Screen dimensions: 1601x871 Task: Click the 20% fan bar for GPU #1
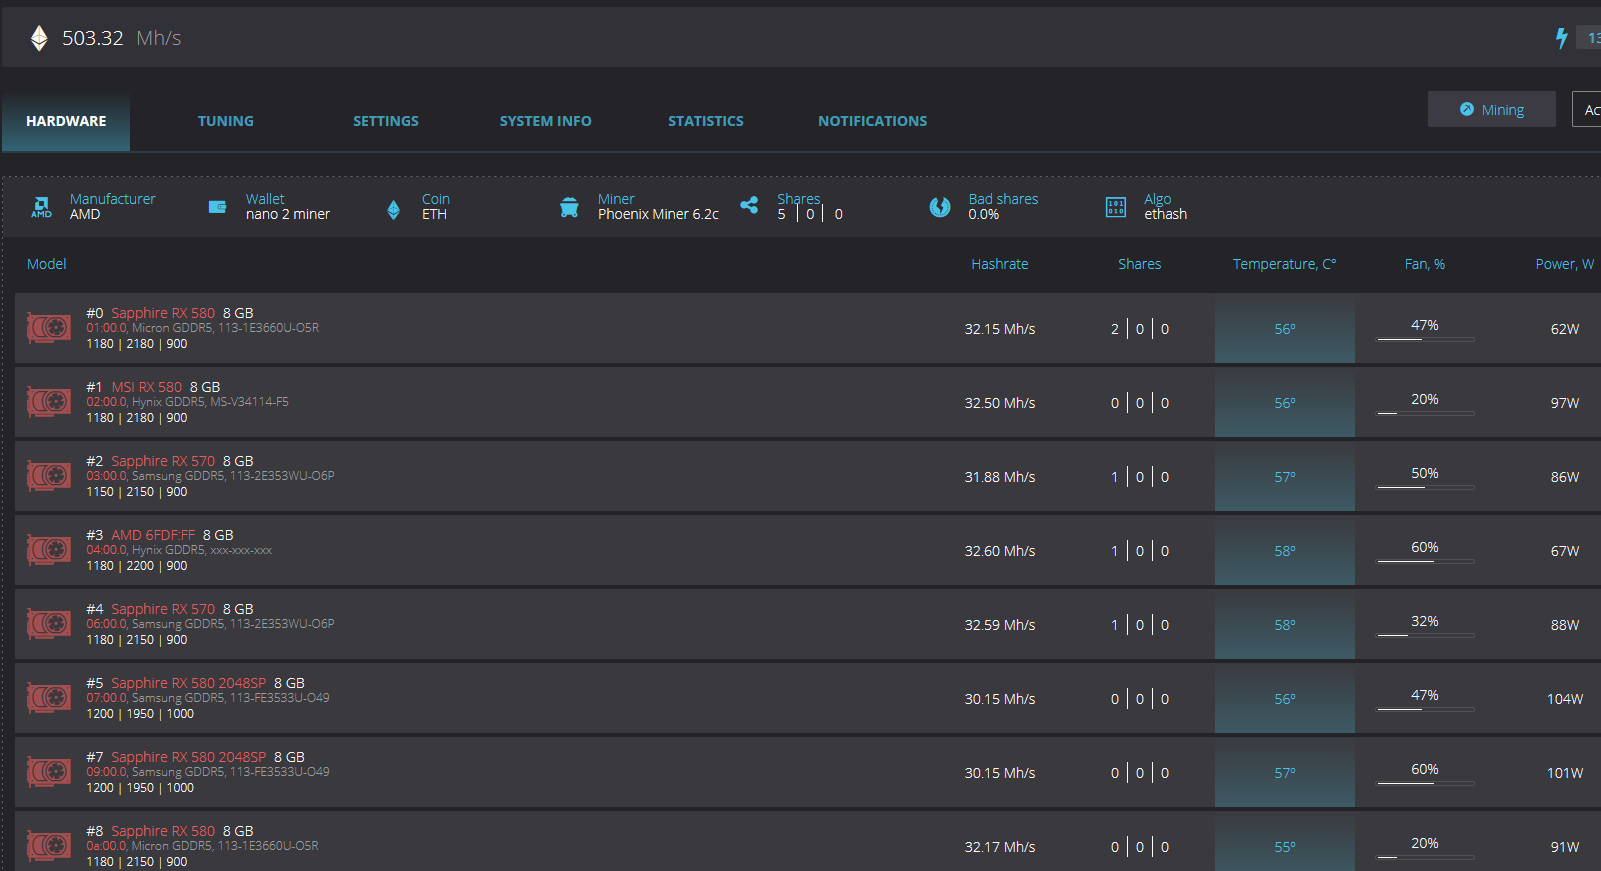pyautogui.click(x=1425, y=413)
